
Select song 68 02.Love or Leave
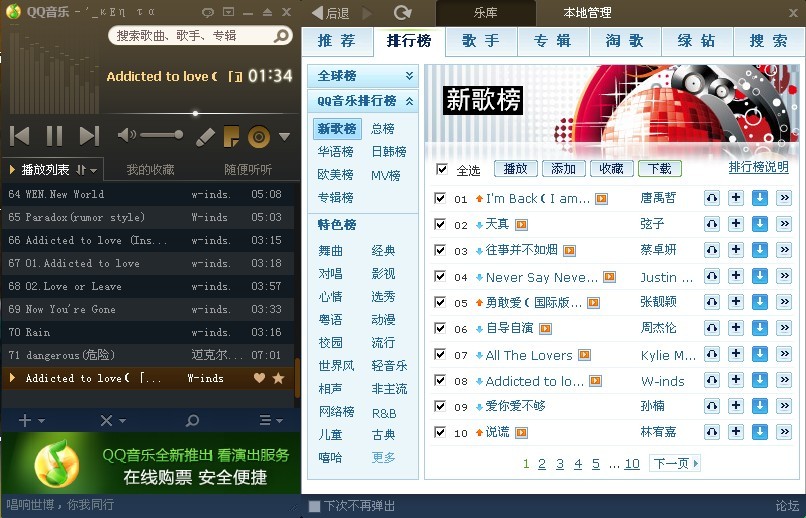[x=149, y=286]
